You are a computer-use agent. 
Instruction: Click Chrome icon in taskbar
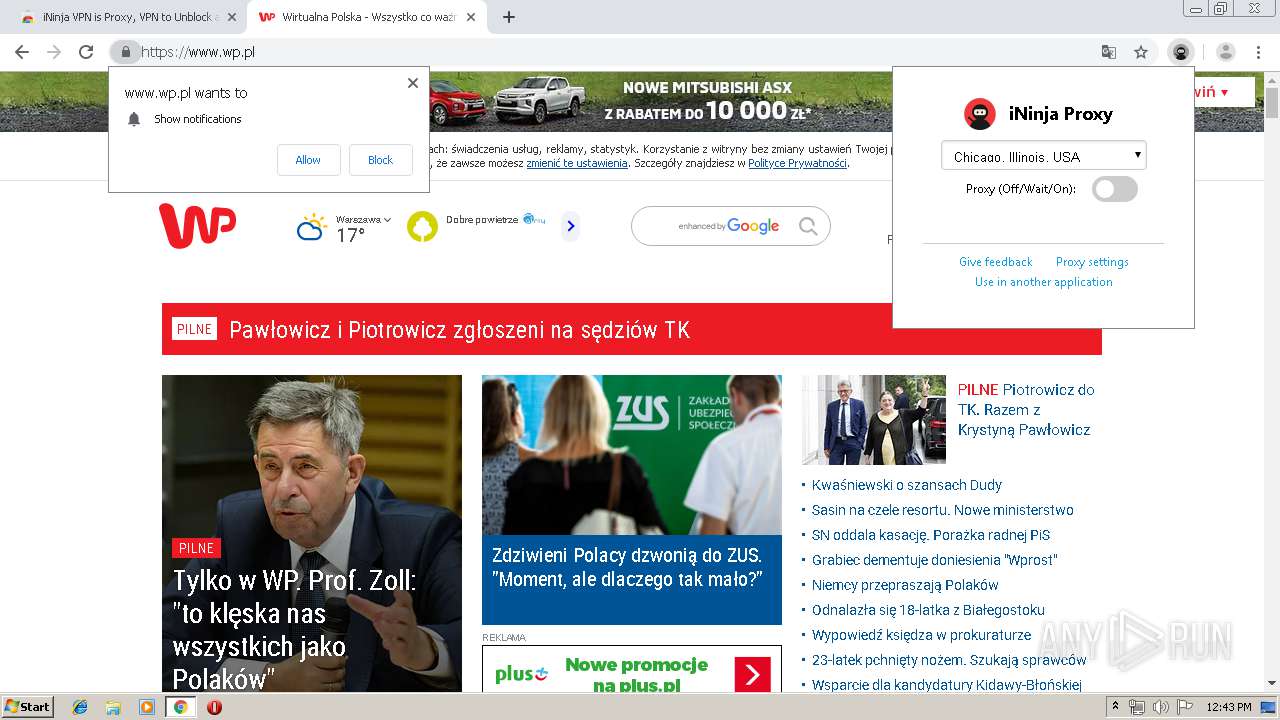click(x=181, y=707)
